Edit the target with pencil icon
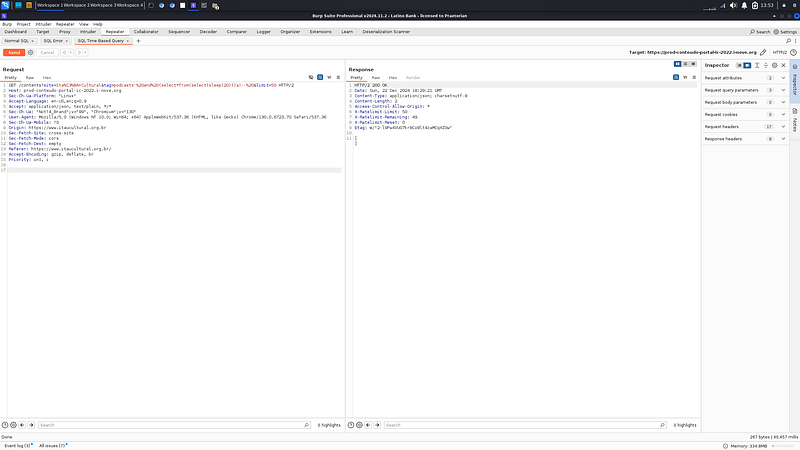 pos(763,53)
